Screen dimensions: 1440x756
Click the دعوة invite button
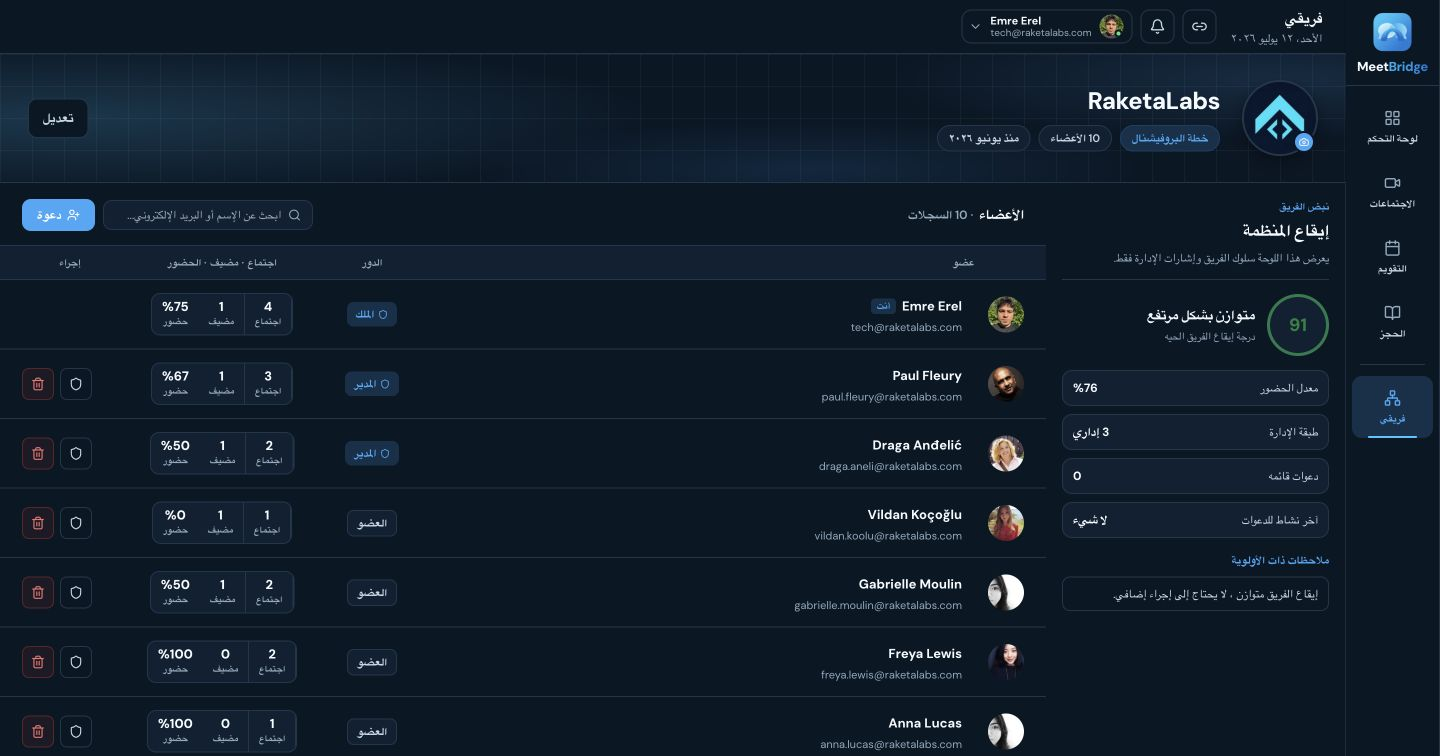pyautogui.click(x=58, y=215)
